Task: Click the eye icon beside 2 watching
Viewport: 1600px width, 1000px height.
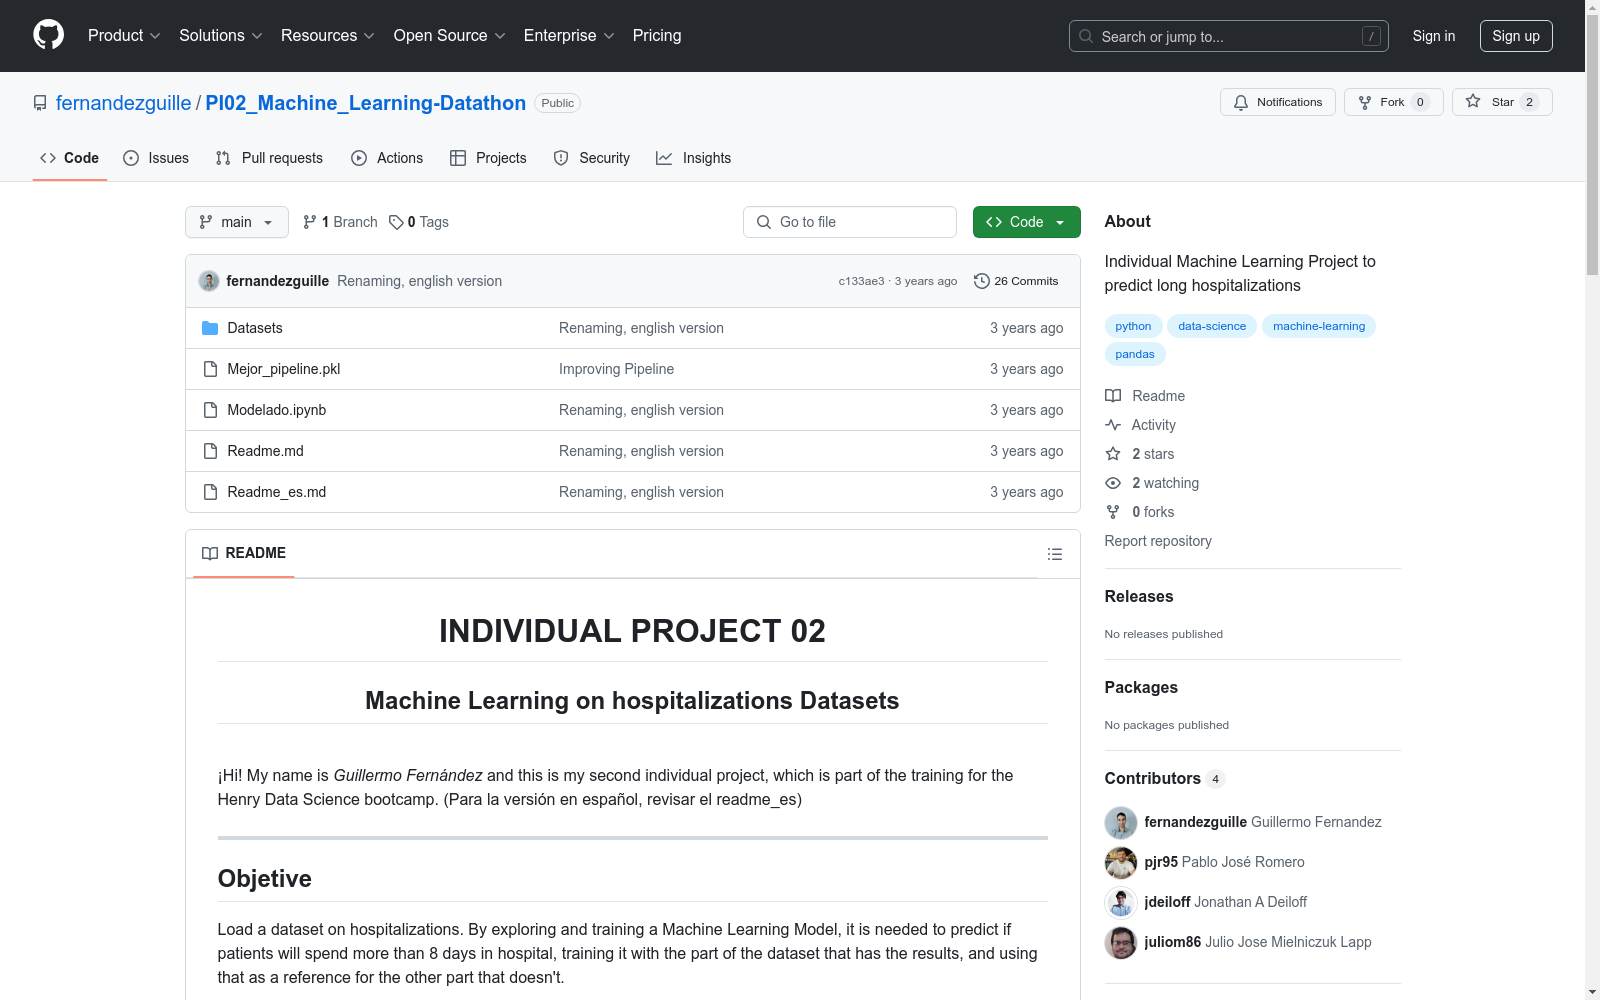Action: coord(1113,483)
